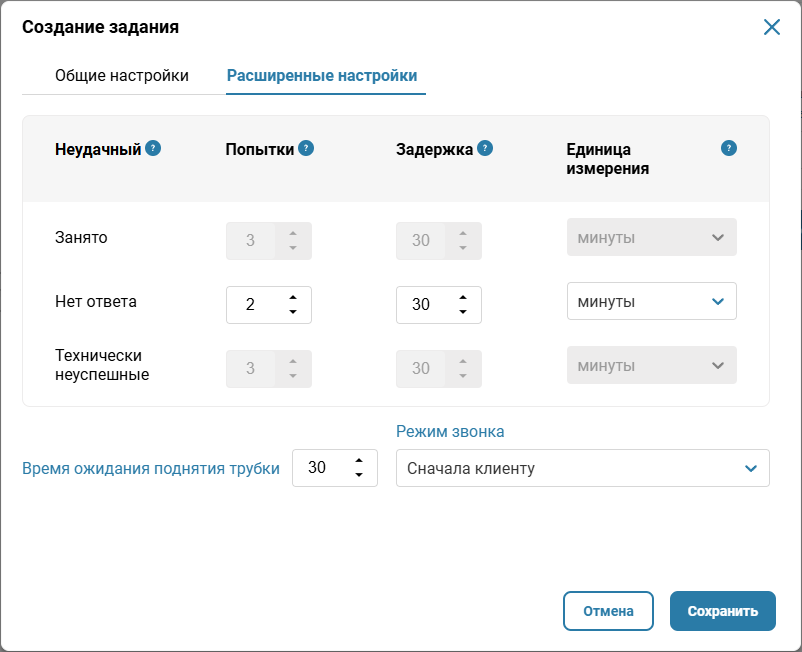Close the Создание задания dialog
This screenshot has height=652, width=802.
[772, 27]
